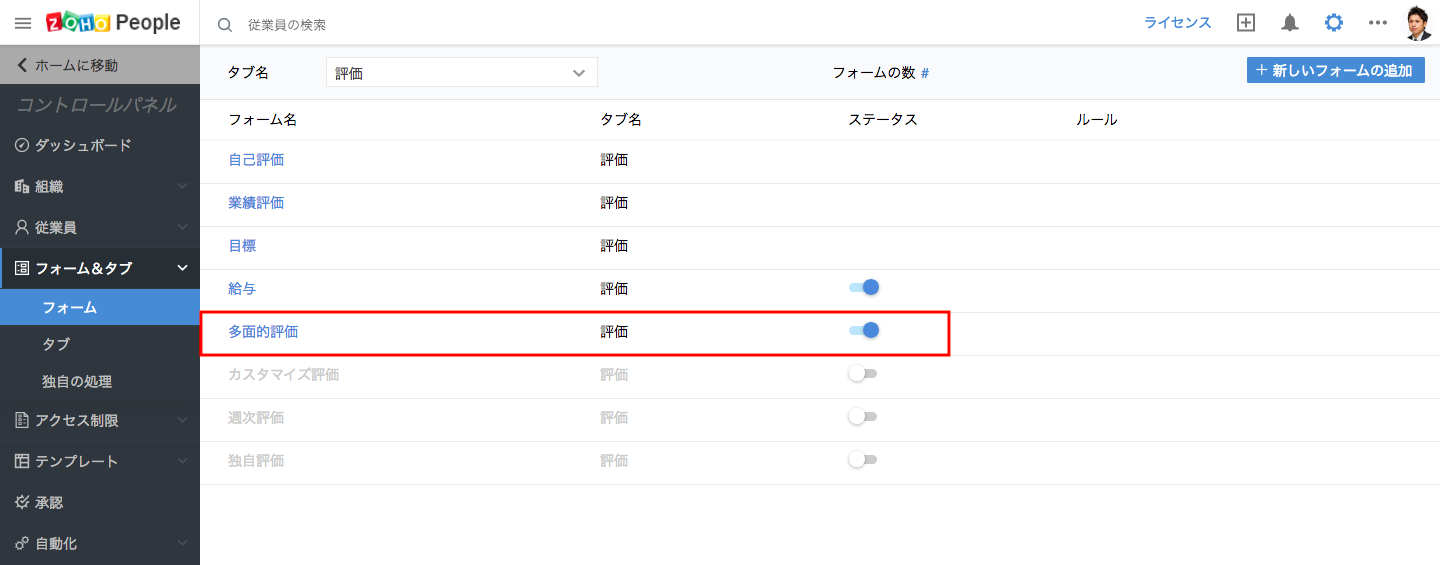Click フォームの数 label

coord(874,73)
